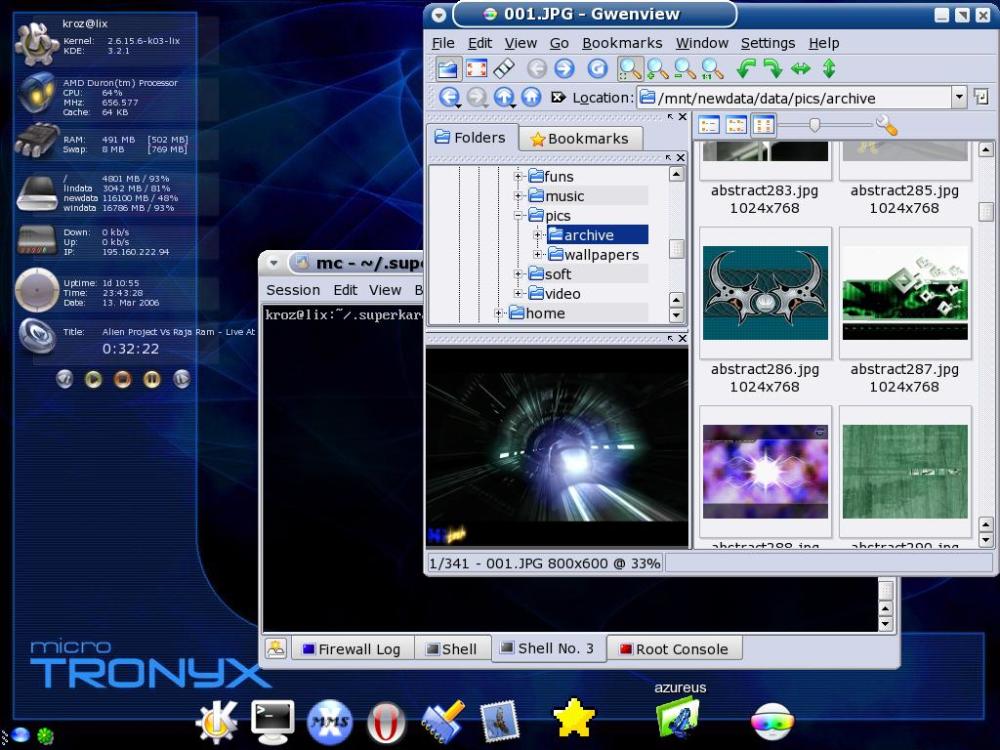
Task: Switch to the Folders tab
Action: tap(471, 137)
